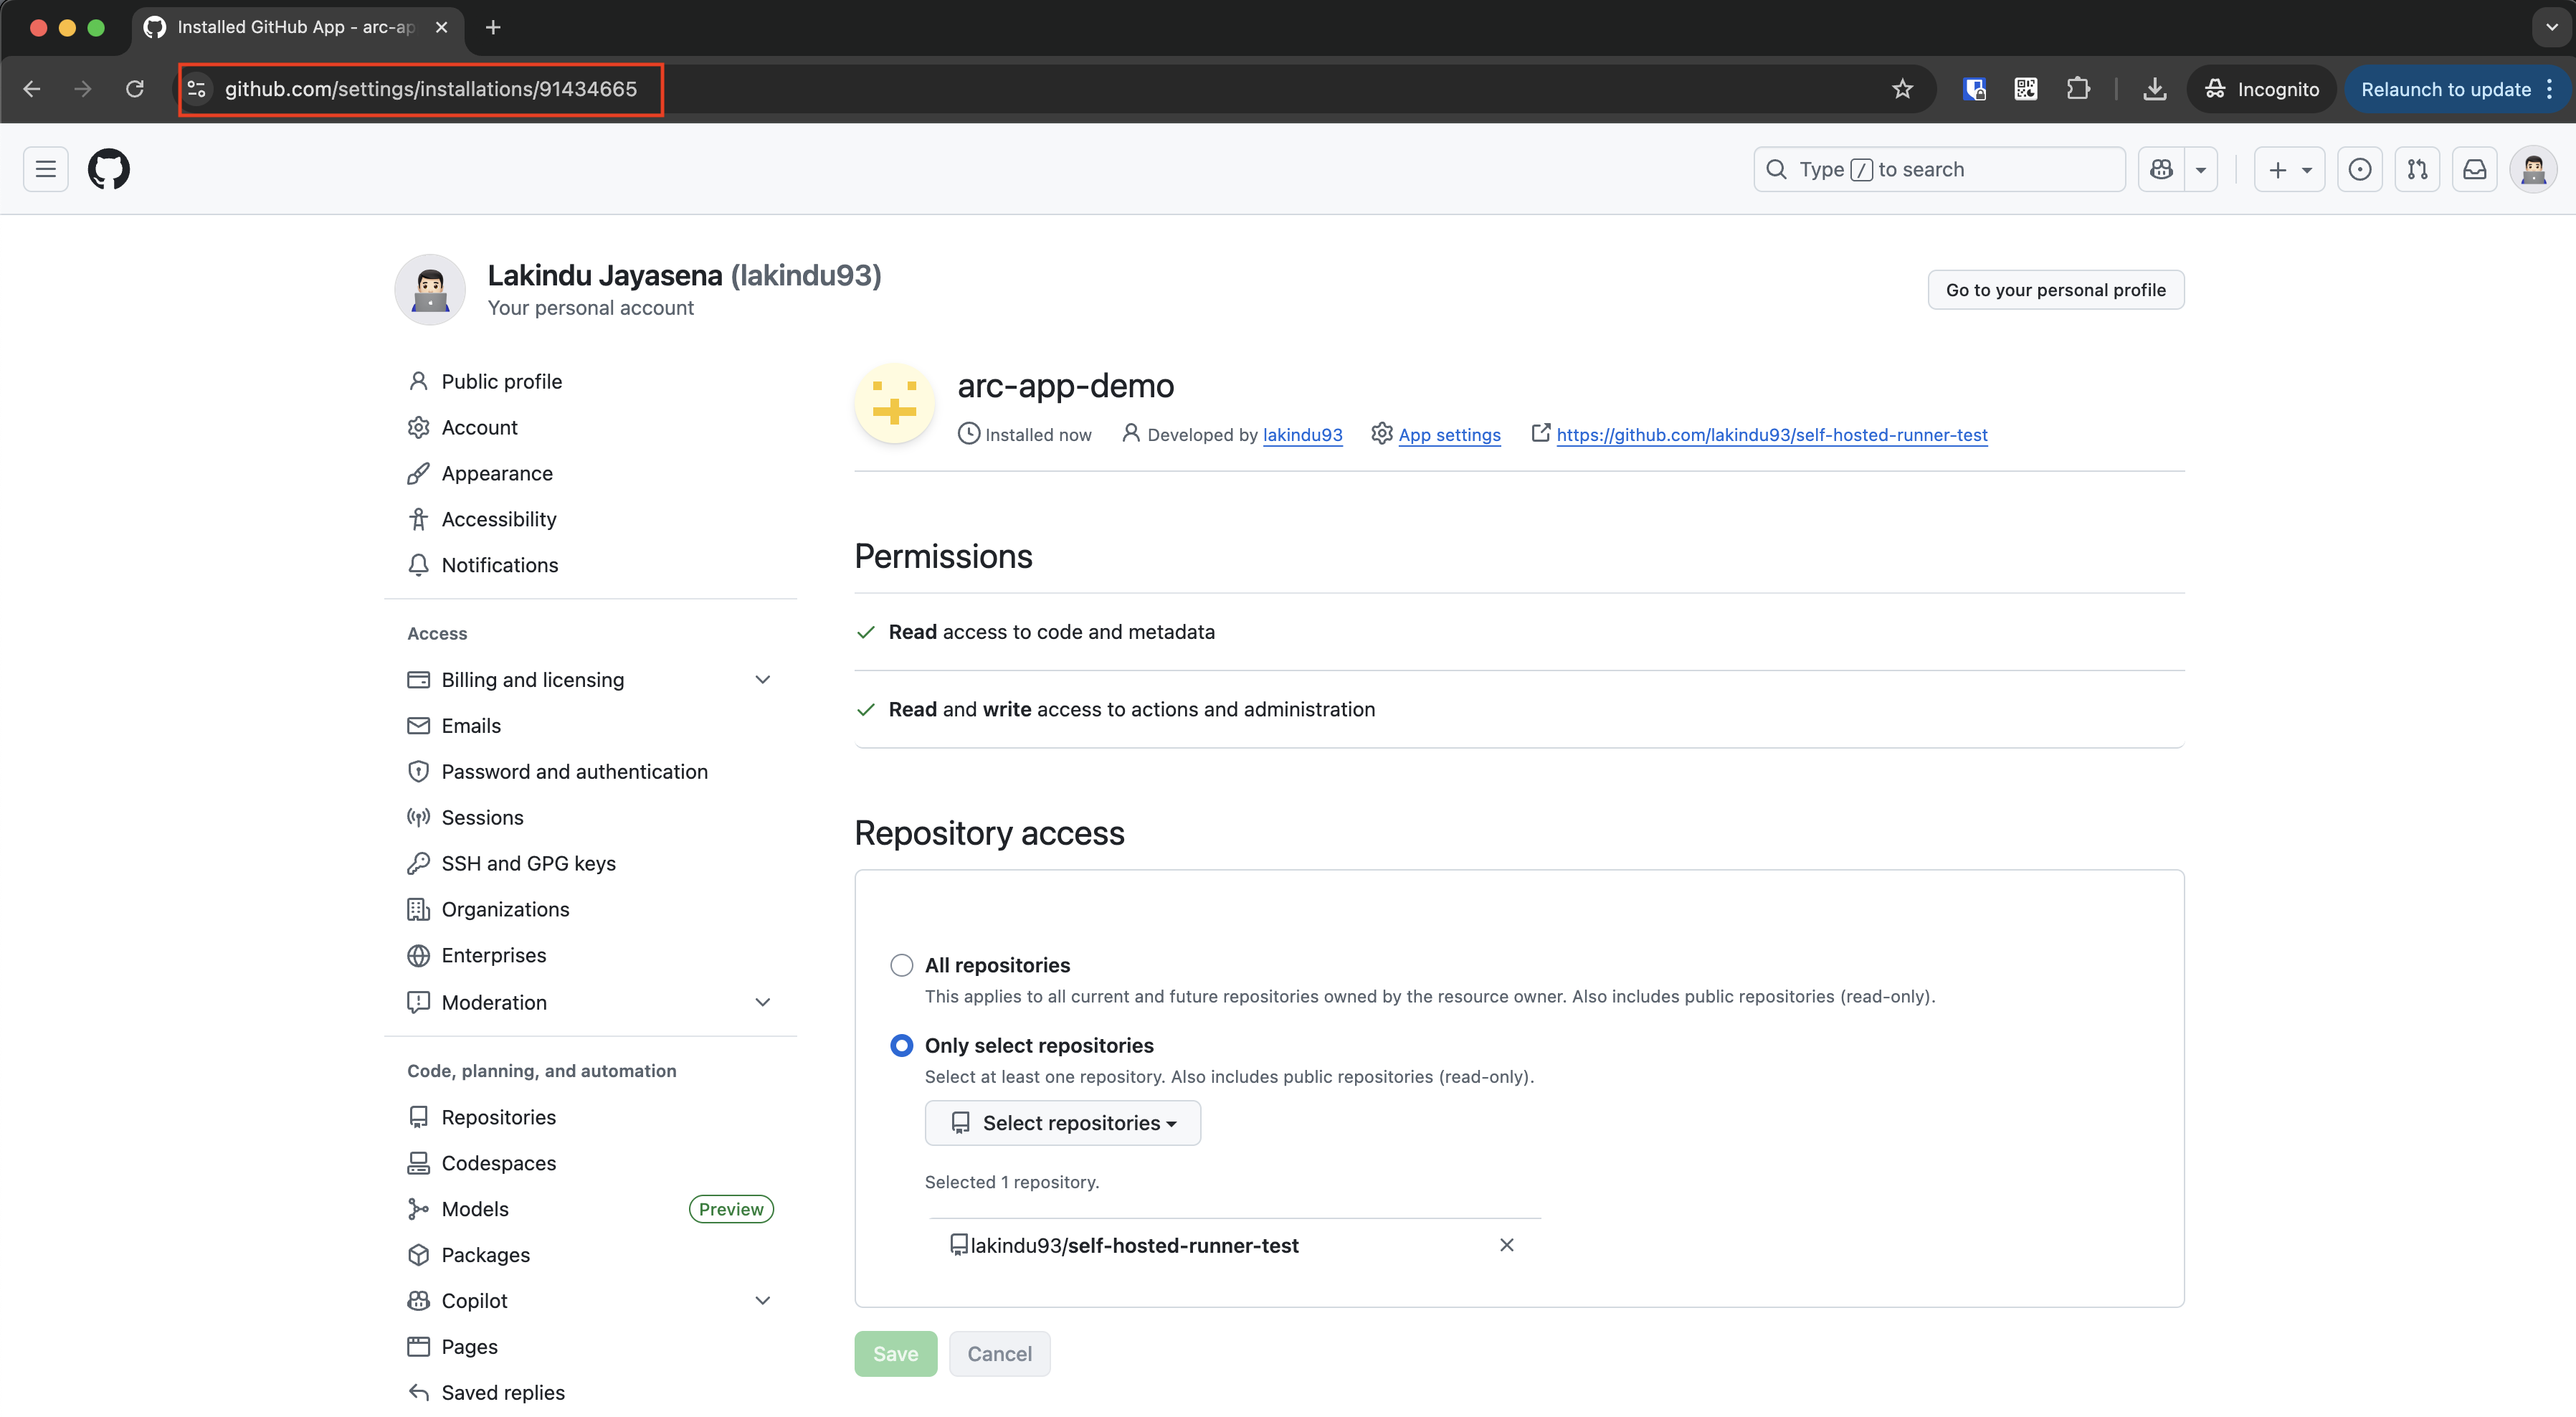Click the issues icon in the header

coord(2361,169)
